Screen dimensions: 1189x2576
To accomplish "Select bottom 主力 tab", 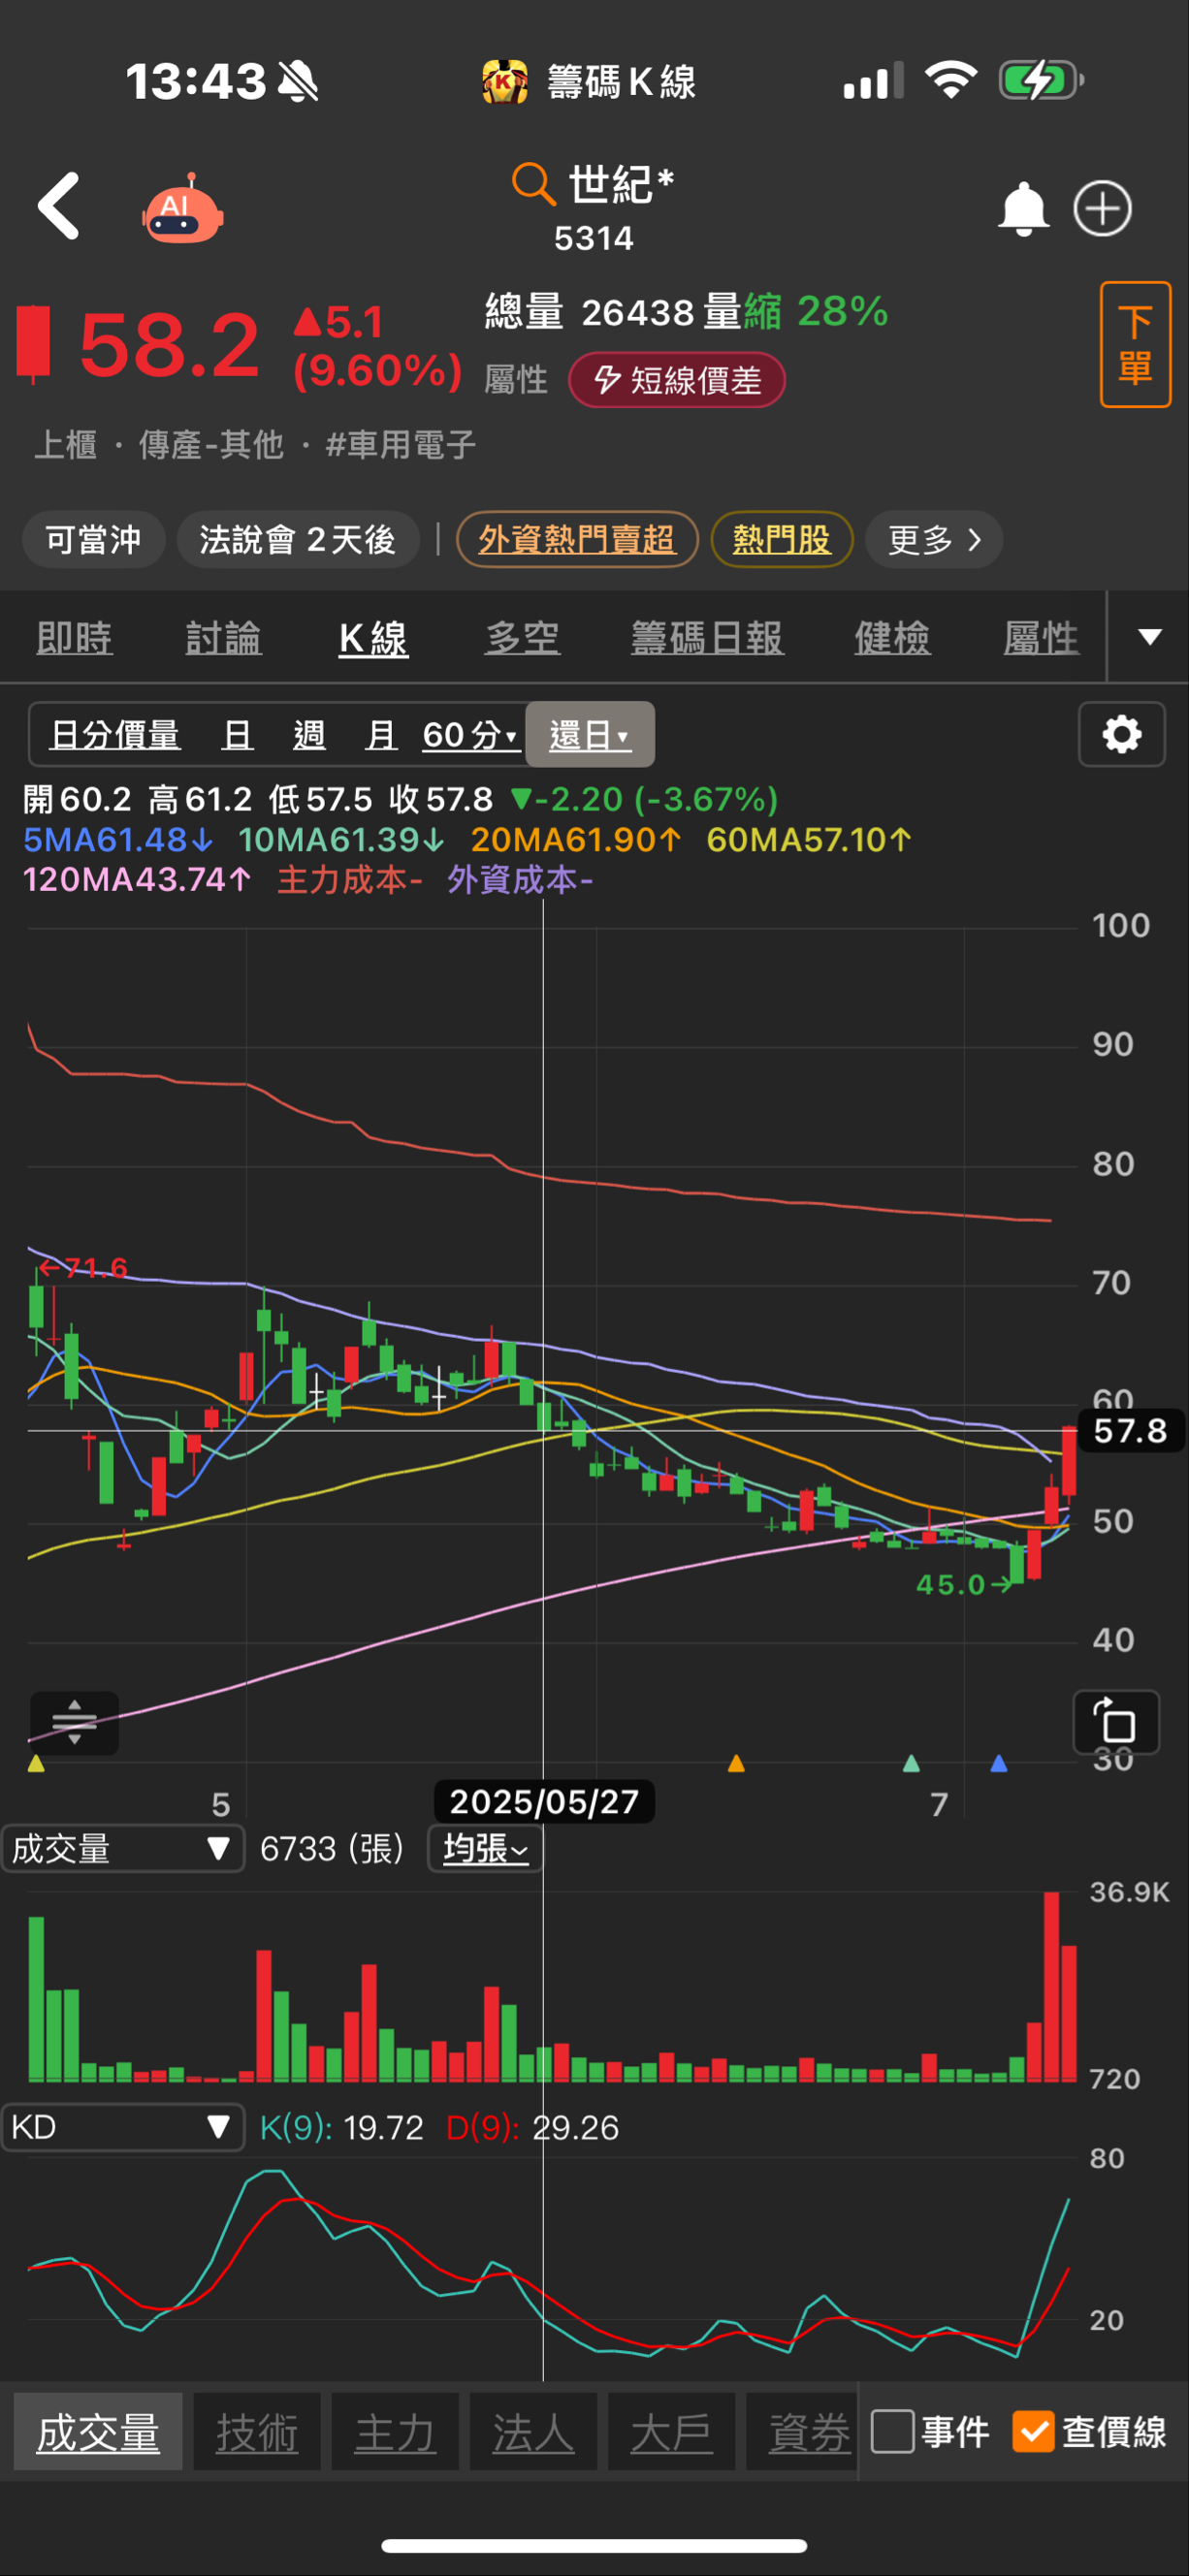I will point(395,2432).
